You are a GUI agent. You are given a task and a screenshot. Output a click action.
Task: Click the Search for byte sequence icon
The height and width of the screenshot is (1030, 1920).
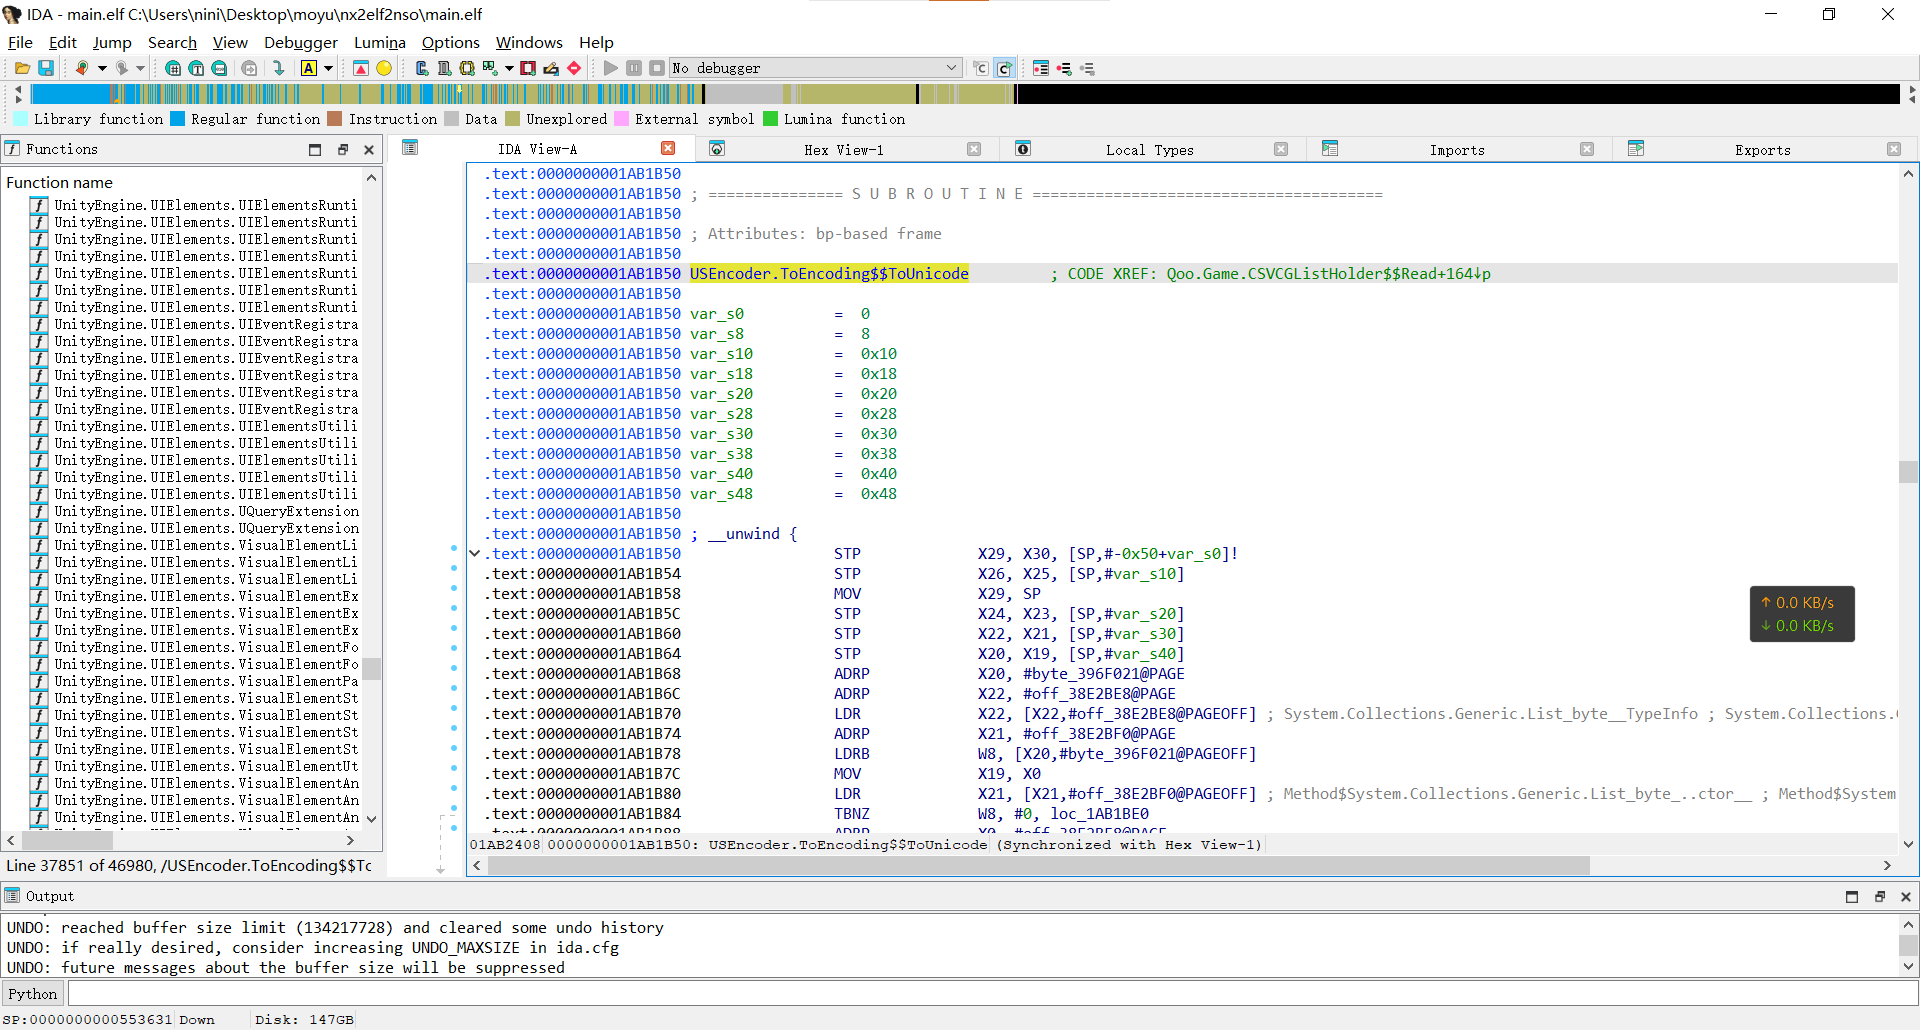click(x=219, y=68)
